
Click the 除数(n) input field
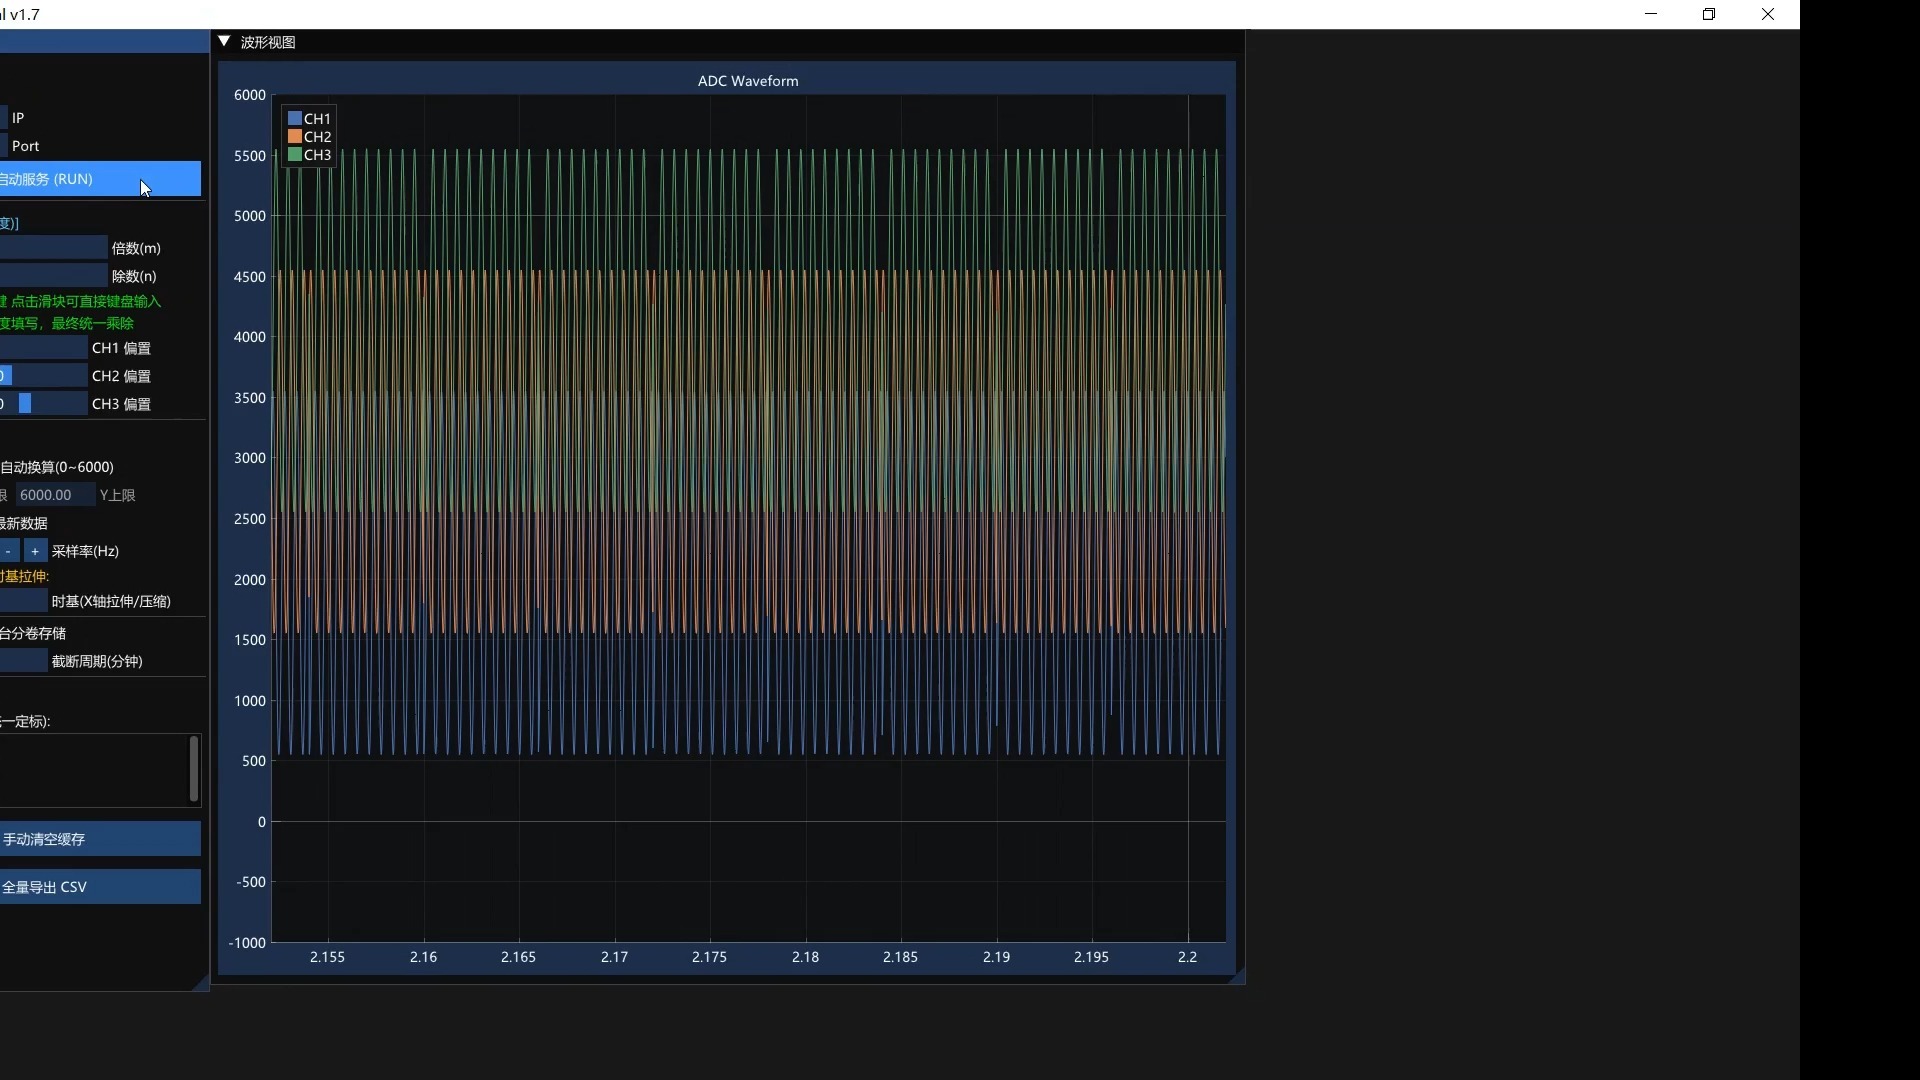point(53,276)
